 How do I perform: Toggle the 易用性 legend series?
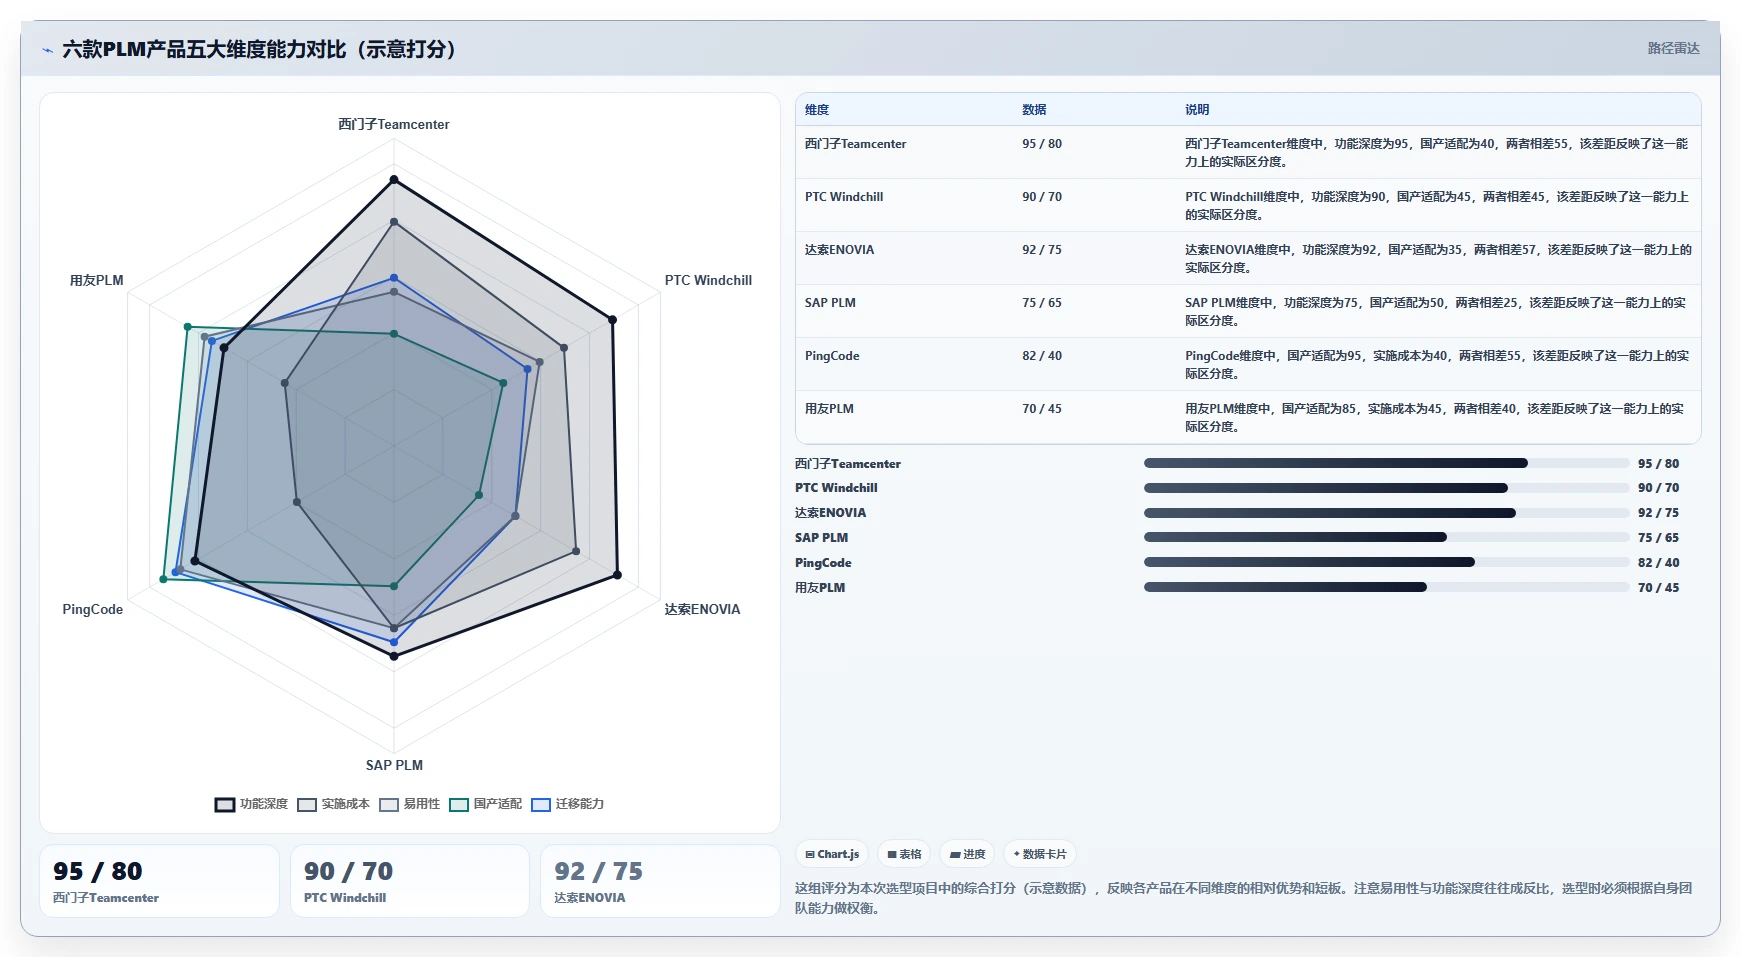tap(409, 804)
